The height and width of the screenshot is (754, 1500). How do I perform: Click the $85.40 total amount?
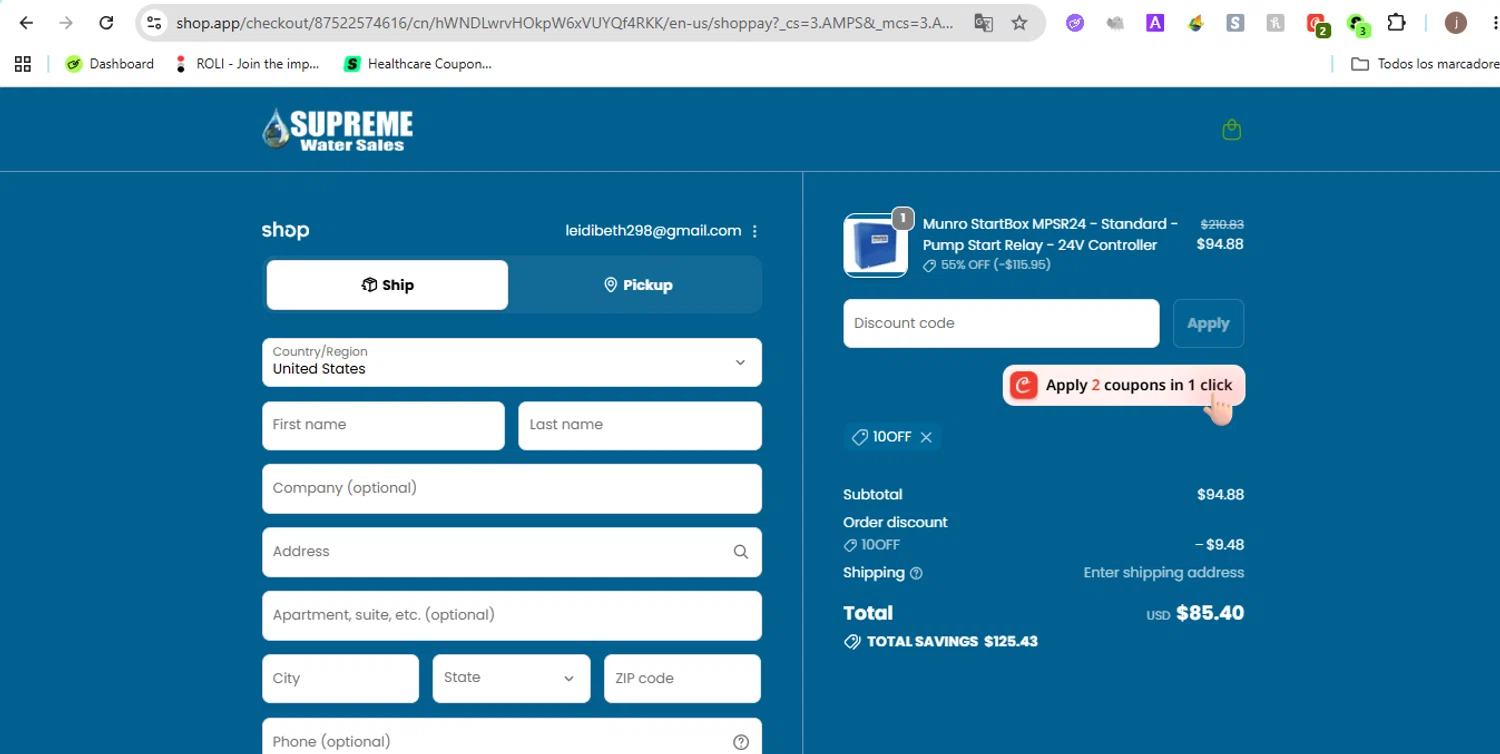point(1210,613)
